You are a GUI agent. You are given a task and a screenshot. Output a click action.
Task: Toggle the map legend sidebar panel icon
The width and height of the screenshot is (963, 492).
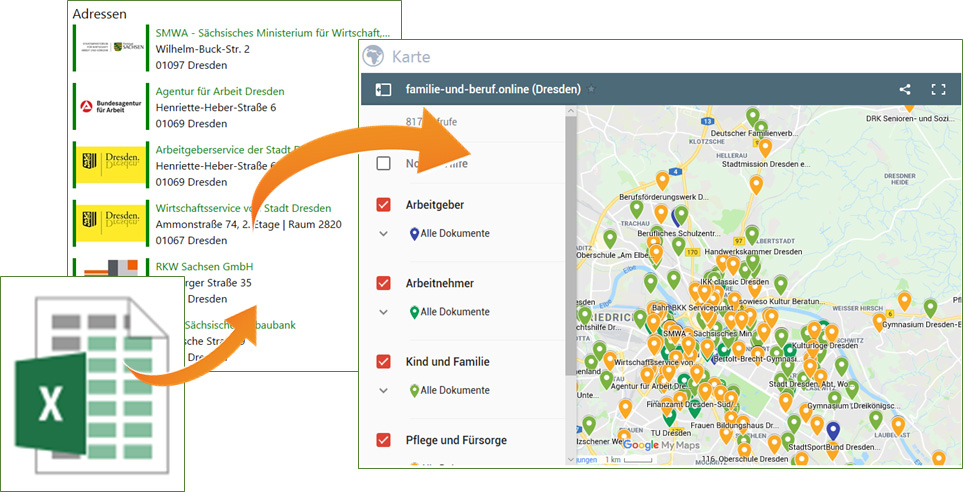tap(383, 89)
